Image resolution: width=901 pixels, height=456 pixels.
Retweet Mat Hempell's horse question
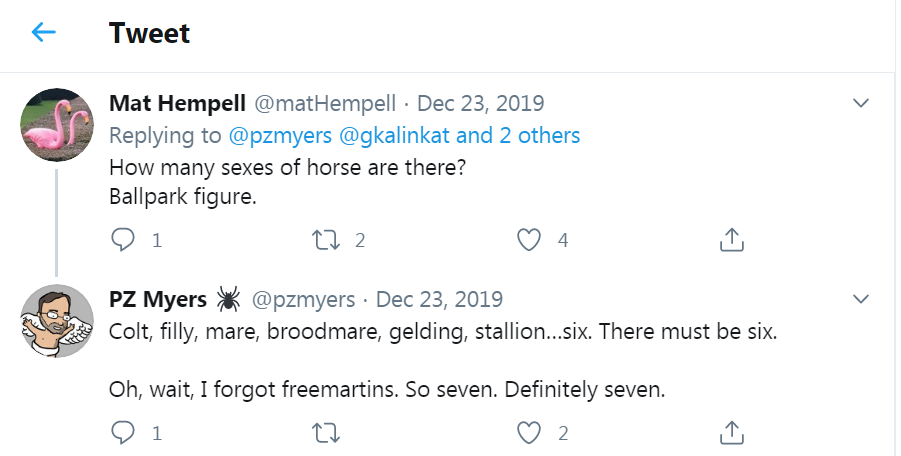click(x=325, y=240)
